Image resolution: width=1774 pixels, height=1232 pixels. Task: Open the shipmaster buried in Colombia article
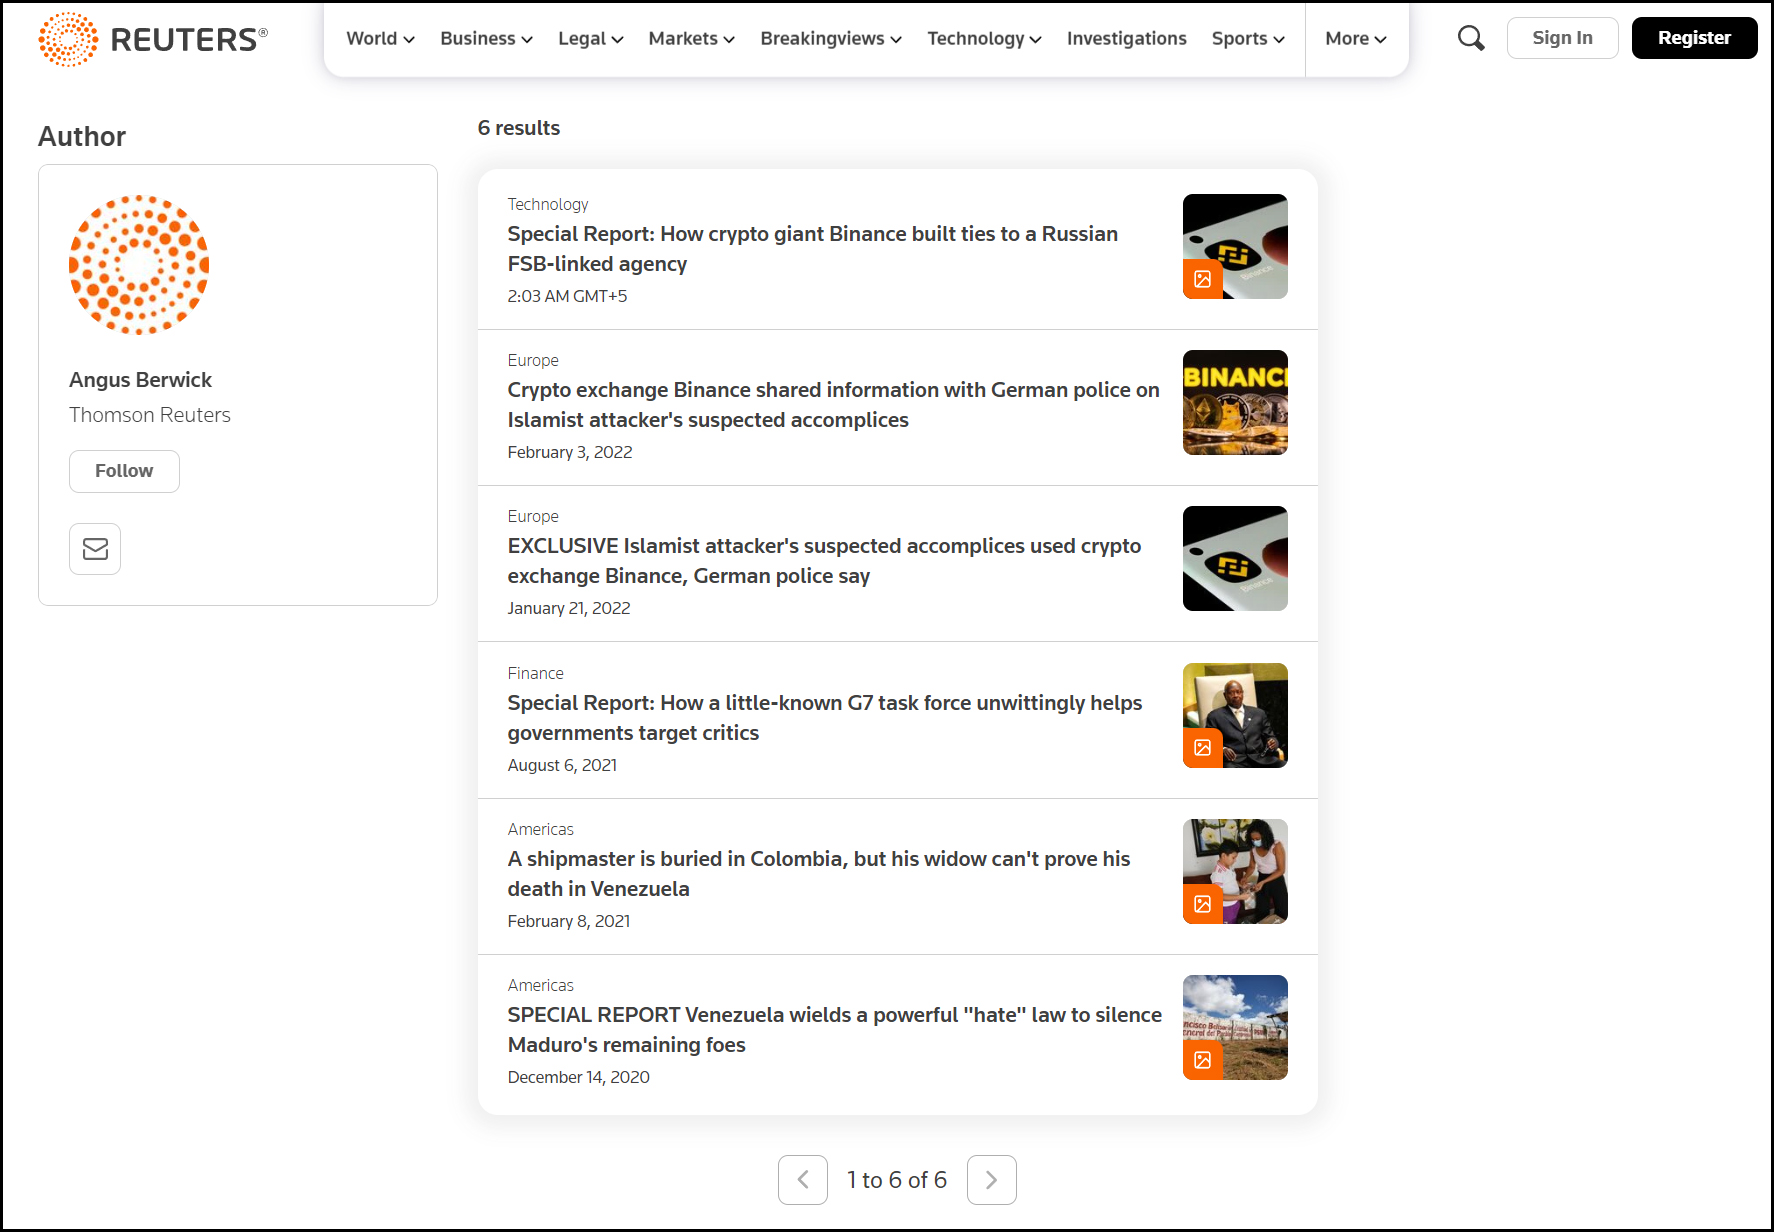click(818, 874)
